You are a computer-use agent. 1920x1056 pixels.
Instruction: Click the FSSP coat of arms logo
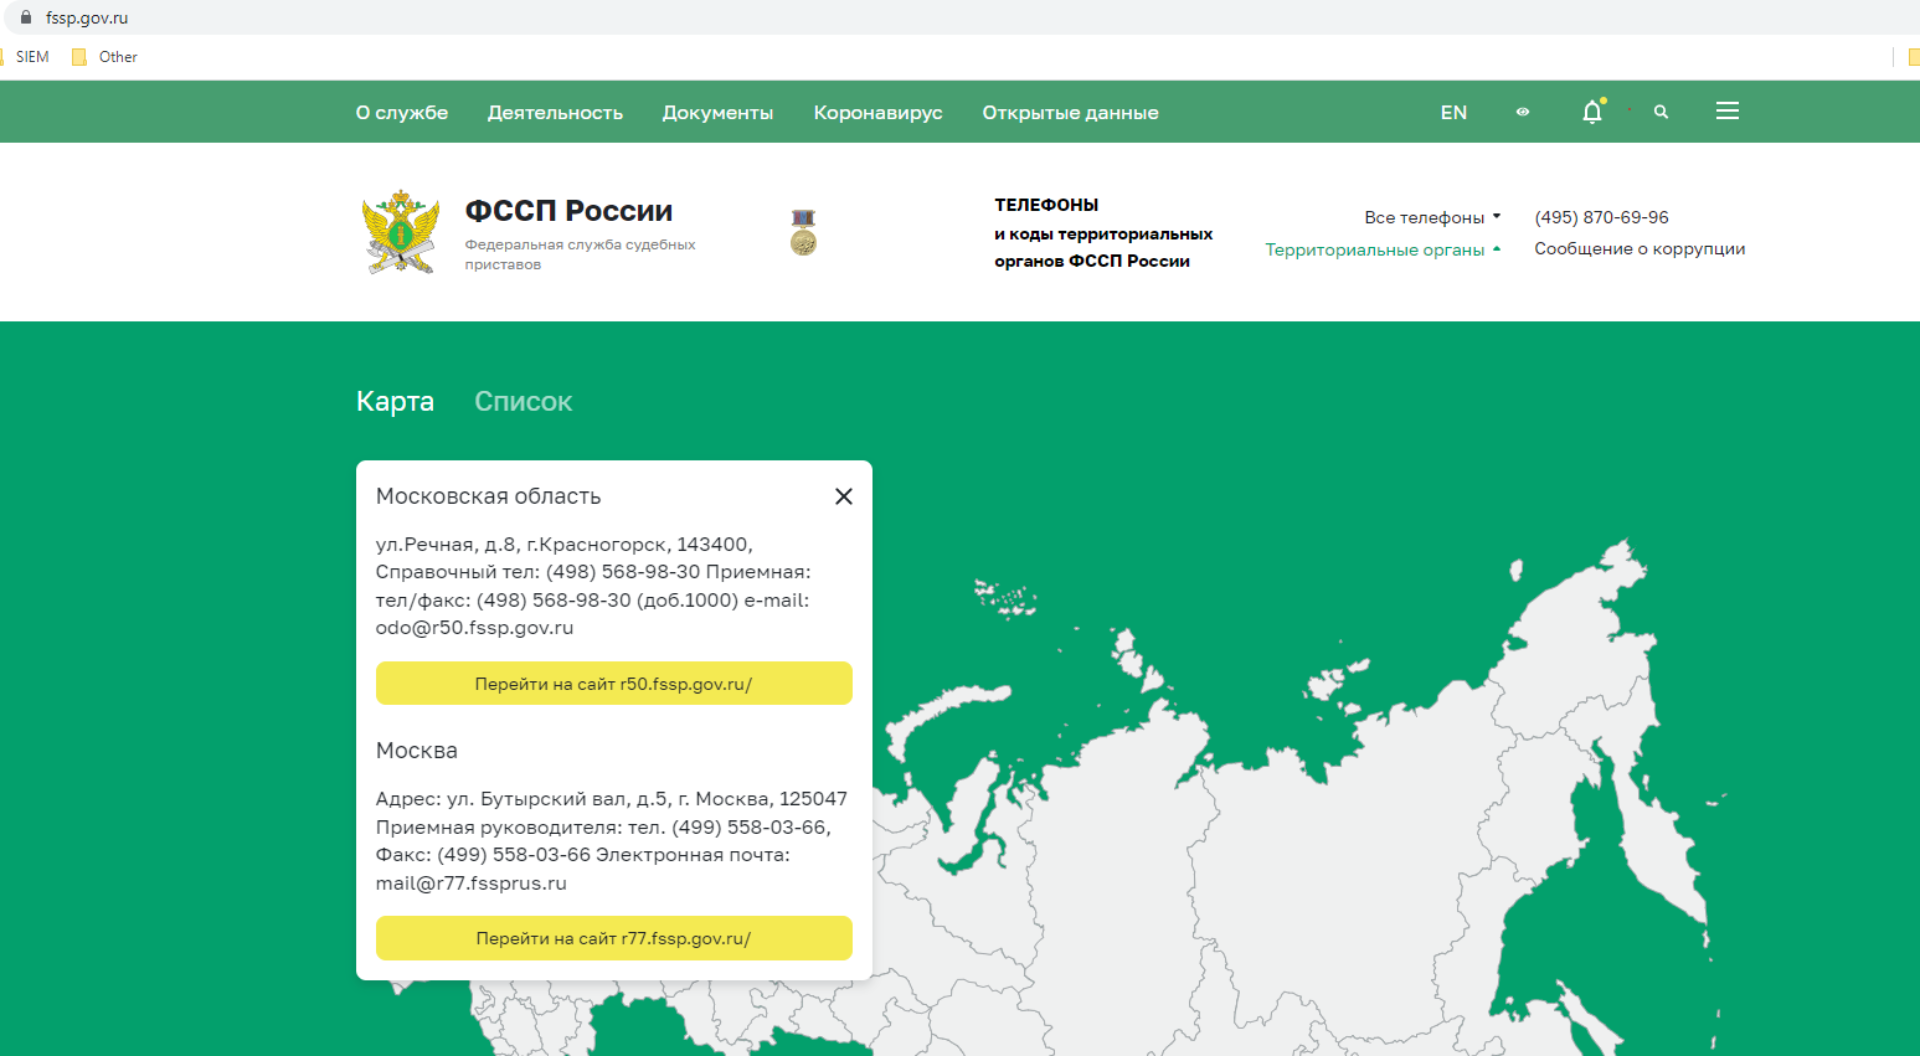[401, 232]
